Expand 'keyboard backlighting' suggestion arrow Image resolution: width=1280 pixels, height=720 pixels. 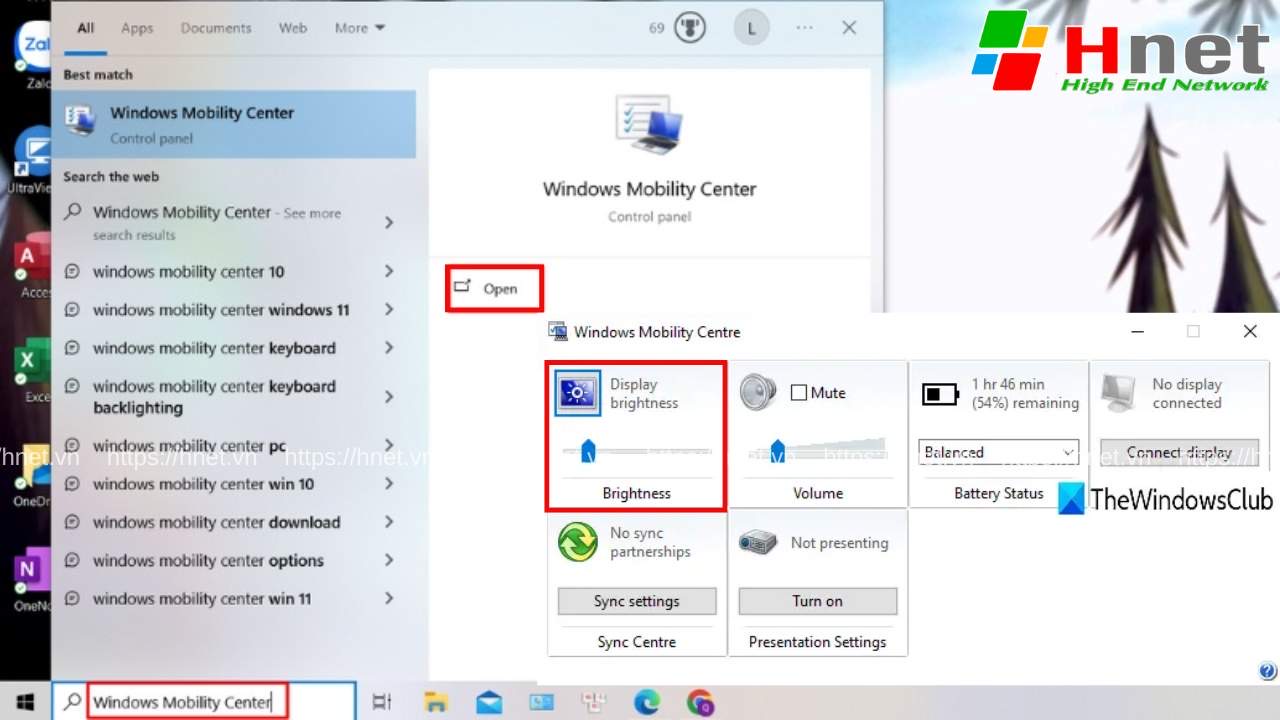(389, 397)
